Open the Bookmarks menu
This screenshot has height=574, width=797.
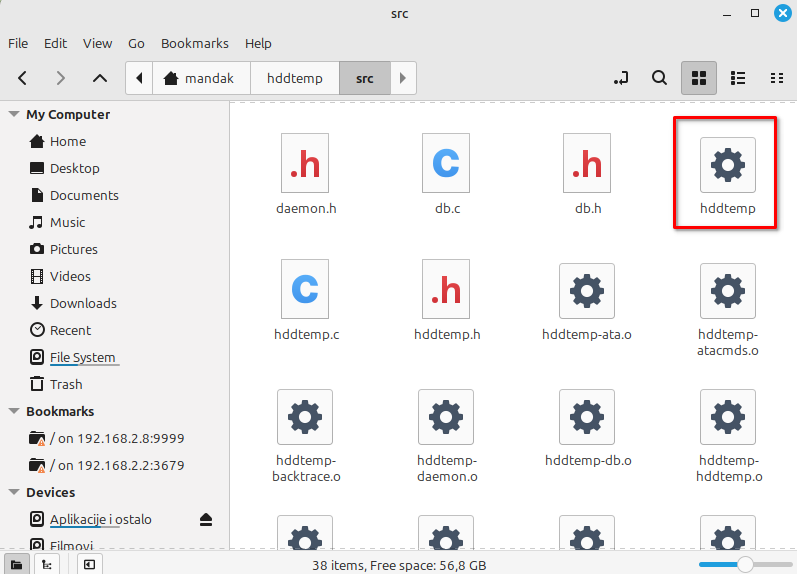(195, 44)
